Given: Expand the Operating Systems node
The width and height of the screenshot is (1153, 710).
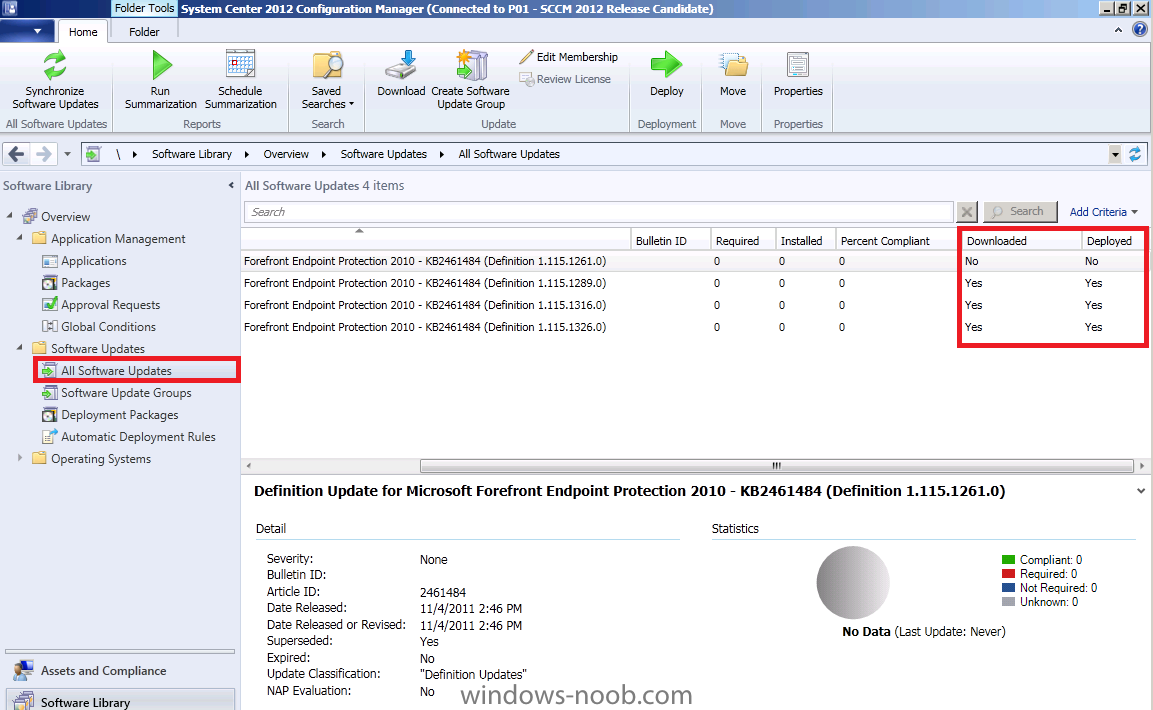Looking at the screenshot, I should pyautogui.click(x=20, y=457).
